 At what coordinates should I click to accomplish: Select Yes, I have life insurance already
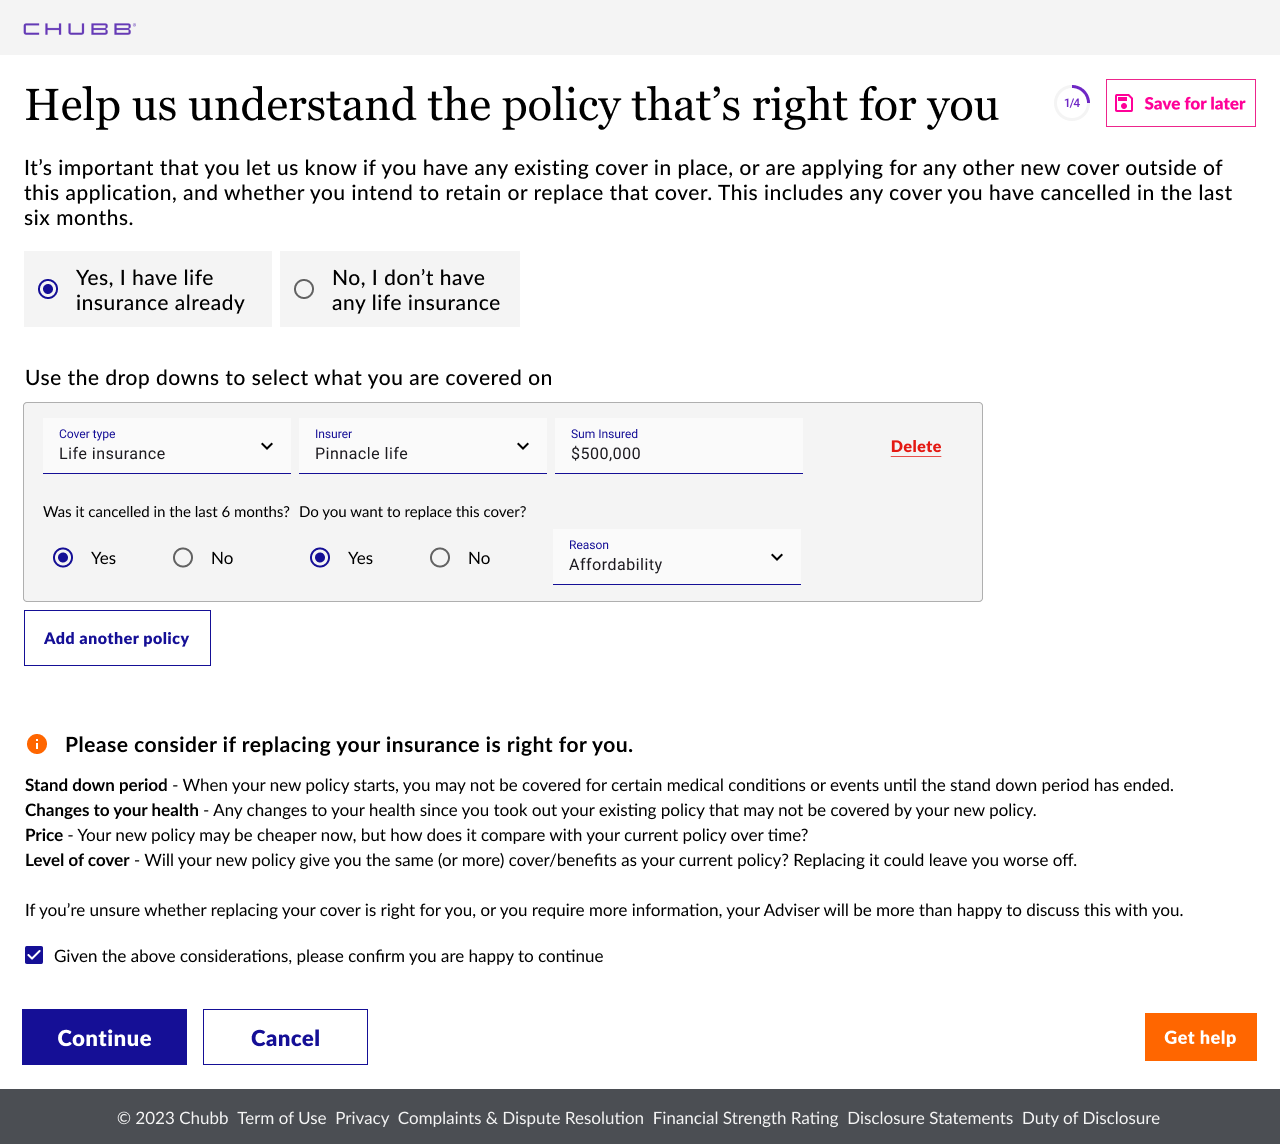[x=148, y=289]
